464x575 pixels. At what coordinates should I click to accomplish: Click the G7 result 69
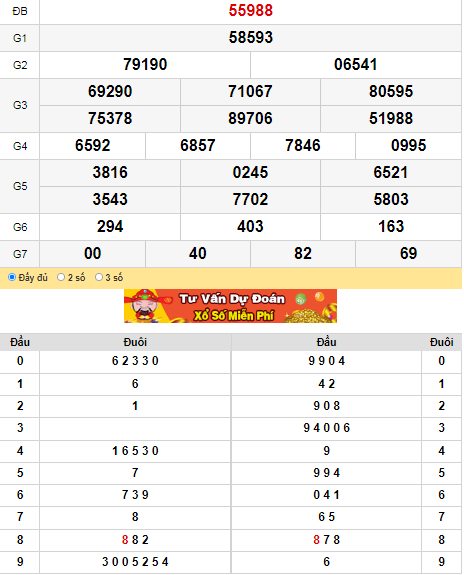(x=409, y=253)
